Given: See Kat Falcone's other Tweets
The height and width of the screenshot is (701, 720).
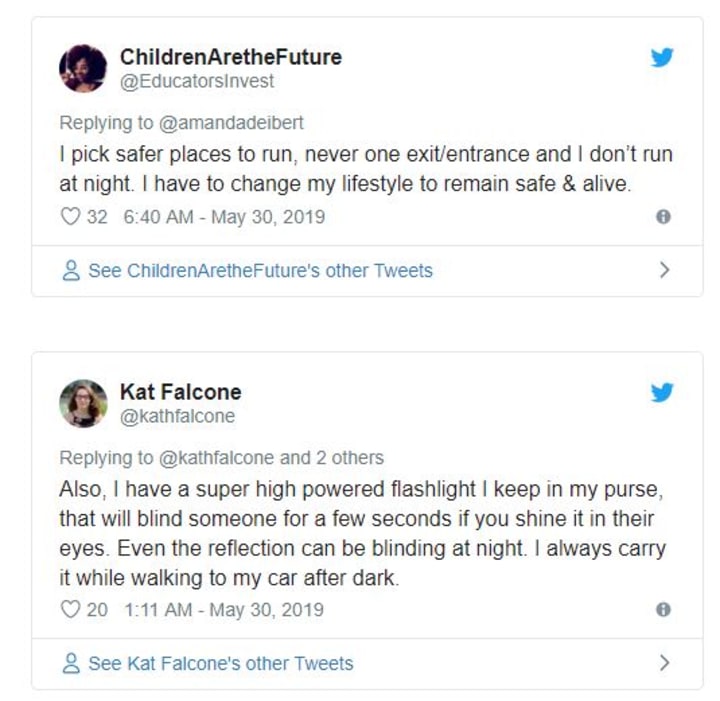Looking at the screenshot, I should (x=220, y=663).
